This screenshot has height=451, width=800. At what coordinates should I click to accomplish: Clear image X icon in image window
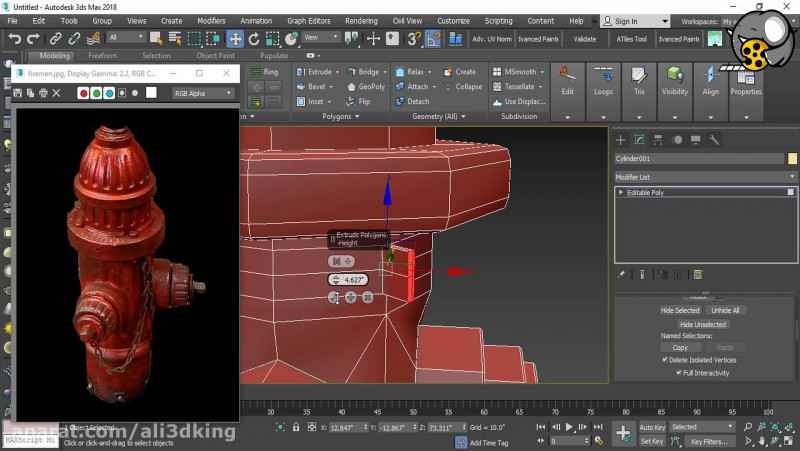point(56,93)
